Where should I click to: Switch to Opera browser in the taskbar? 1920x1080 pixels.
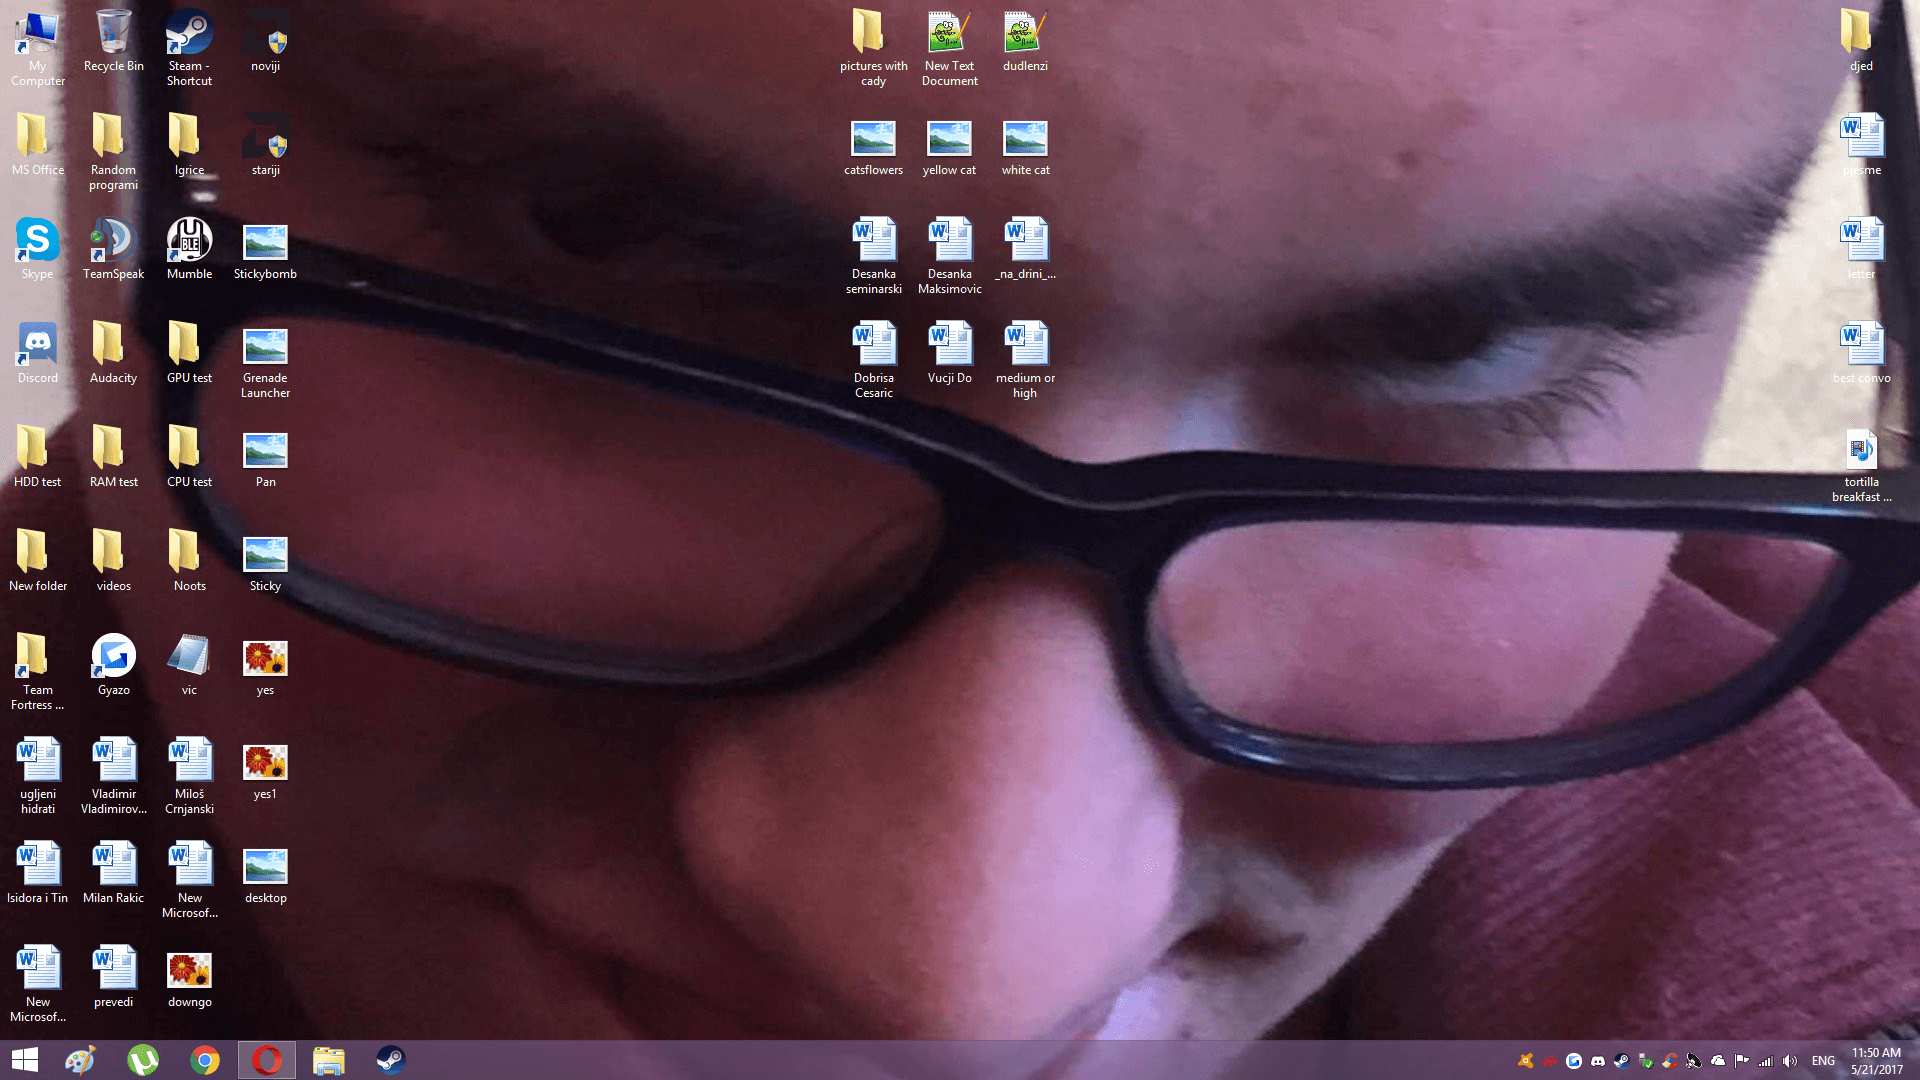[x=266, y=1060]
